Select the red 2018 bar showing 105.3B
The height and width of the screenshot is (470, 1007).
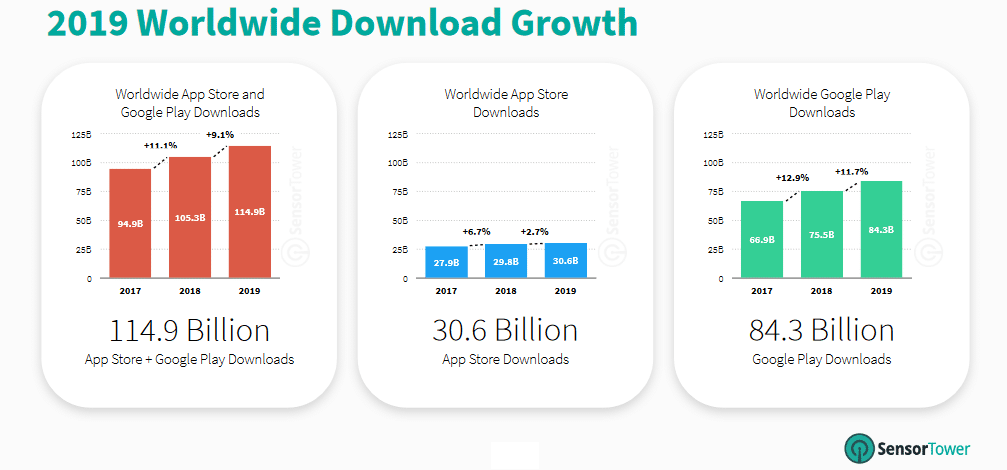[189, 217]
